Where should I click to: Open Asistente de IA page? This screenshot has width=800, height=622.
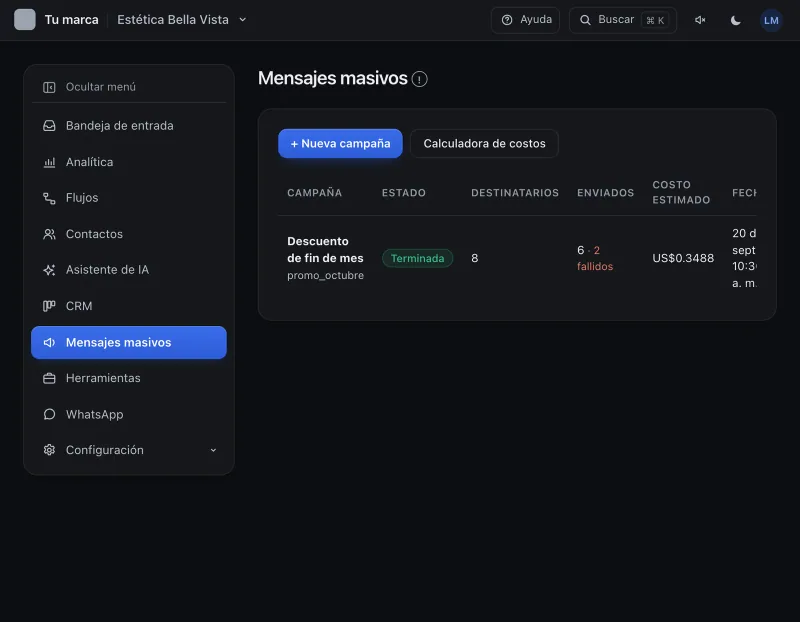click(x=129, y=270)
